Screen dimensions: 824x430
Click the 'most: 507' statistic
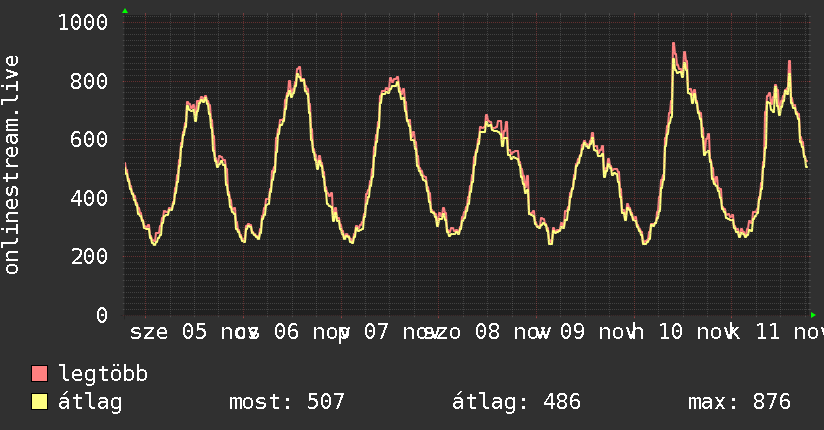287,403
